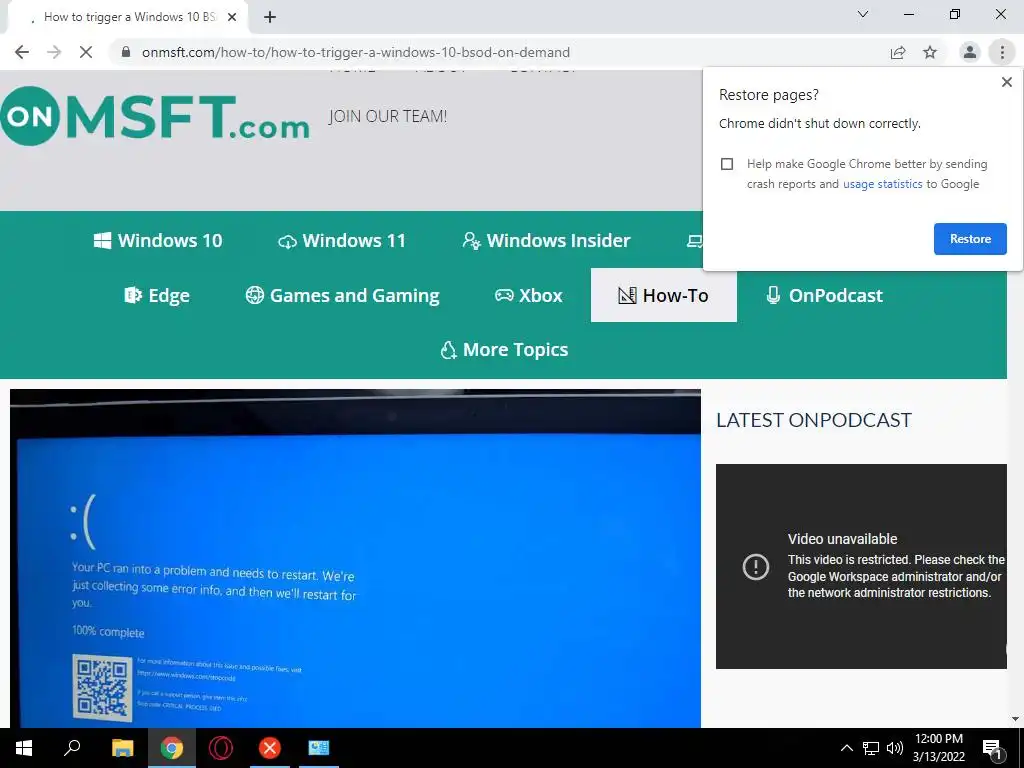Click the cut-off nav item beside Windows Insider
Viewport: 1024px width, 768px height.
coord(694,241)
